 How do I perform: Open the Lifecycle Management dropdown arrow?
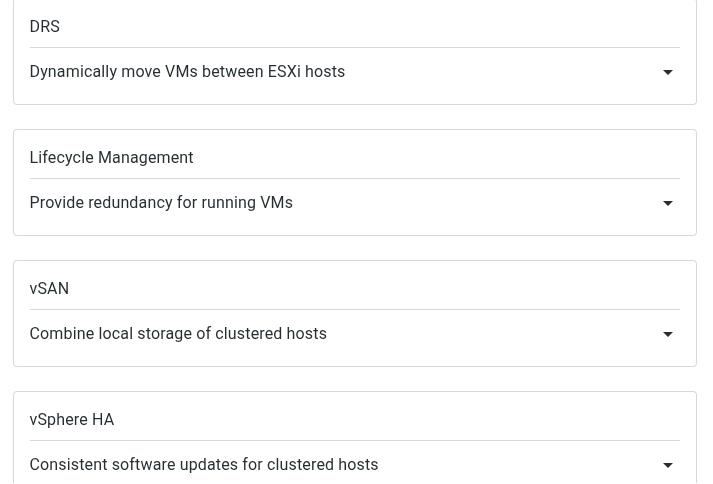(667, 203)
